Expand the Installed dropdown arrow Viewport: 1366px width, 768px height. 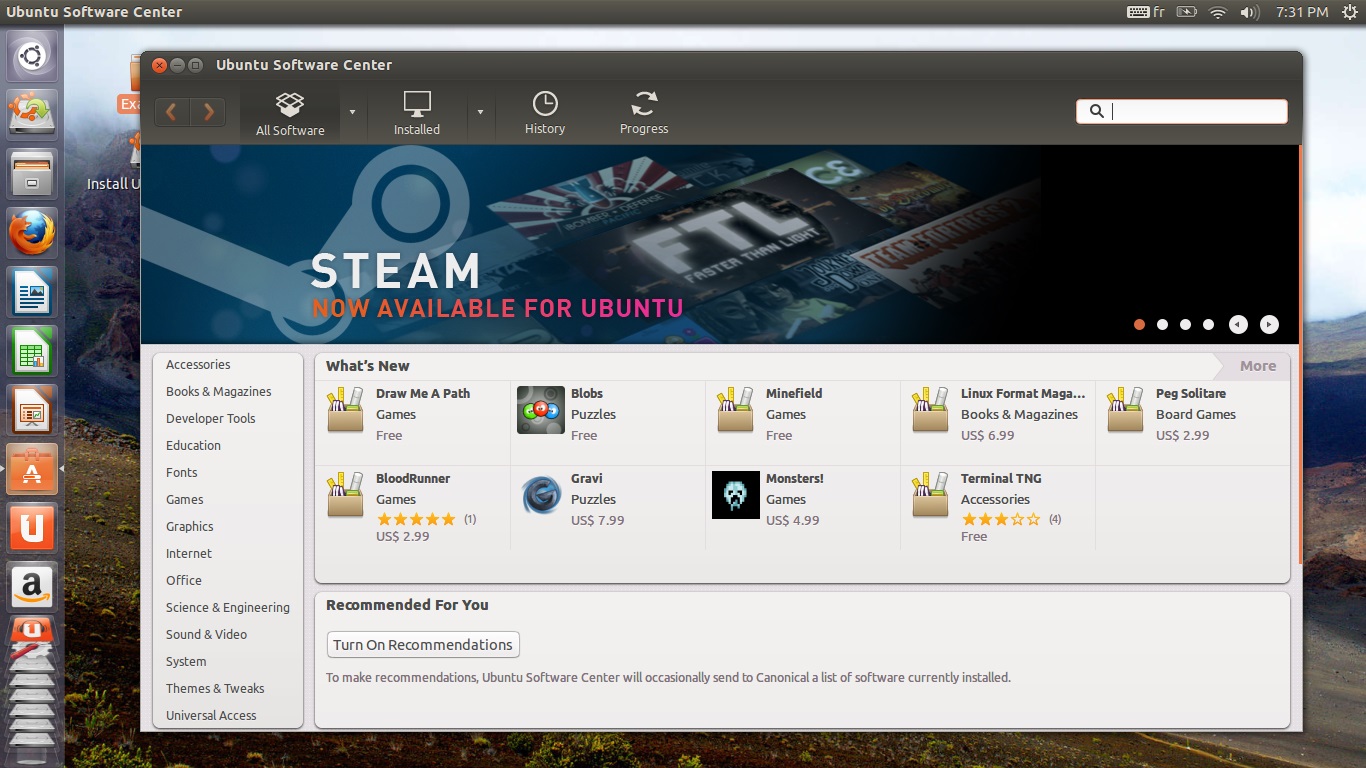tap(480, 112)
